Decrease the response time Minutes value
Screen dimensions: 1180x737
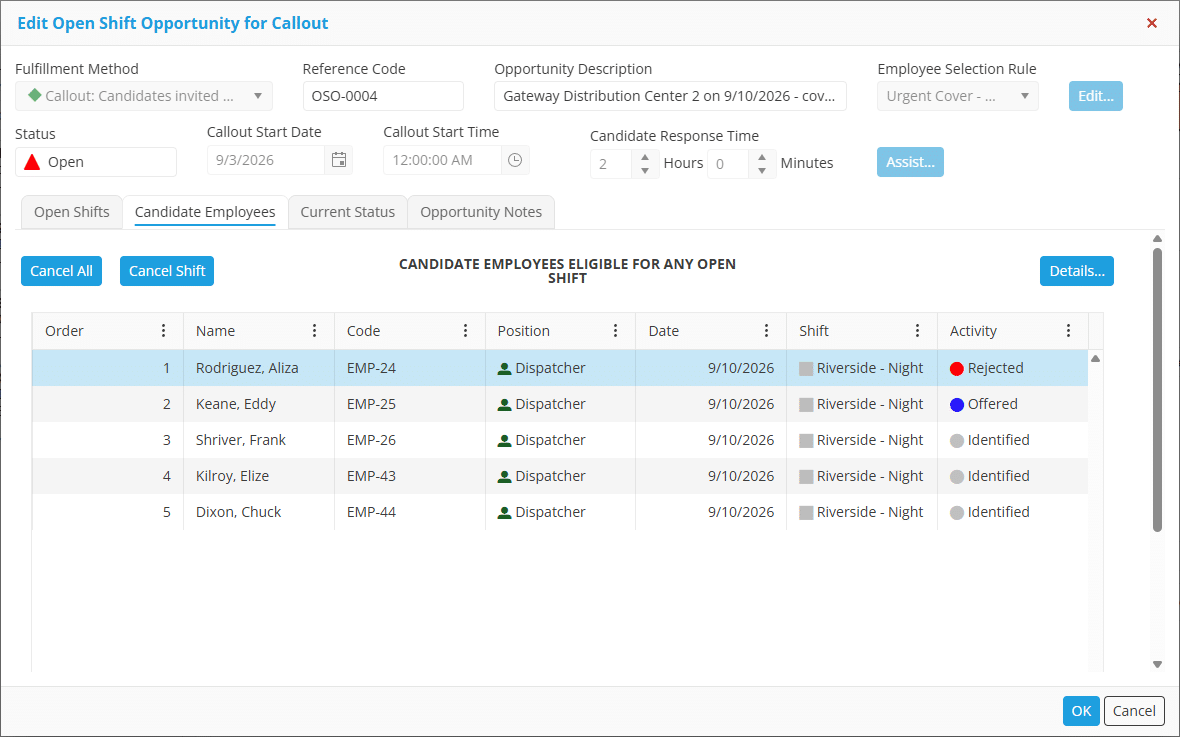click(762, 170)
